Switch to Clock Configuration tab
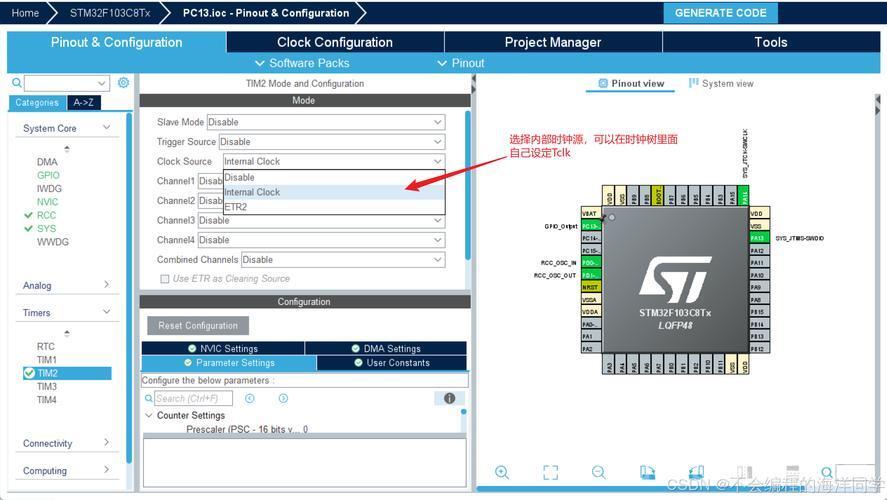Screen dimensions: 887x500 pyautogui.click(x=335, y=42)
